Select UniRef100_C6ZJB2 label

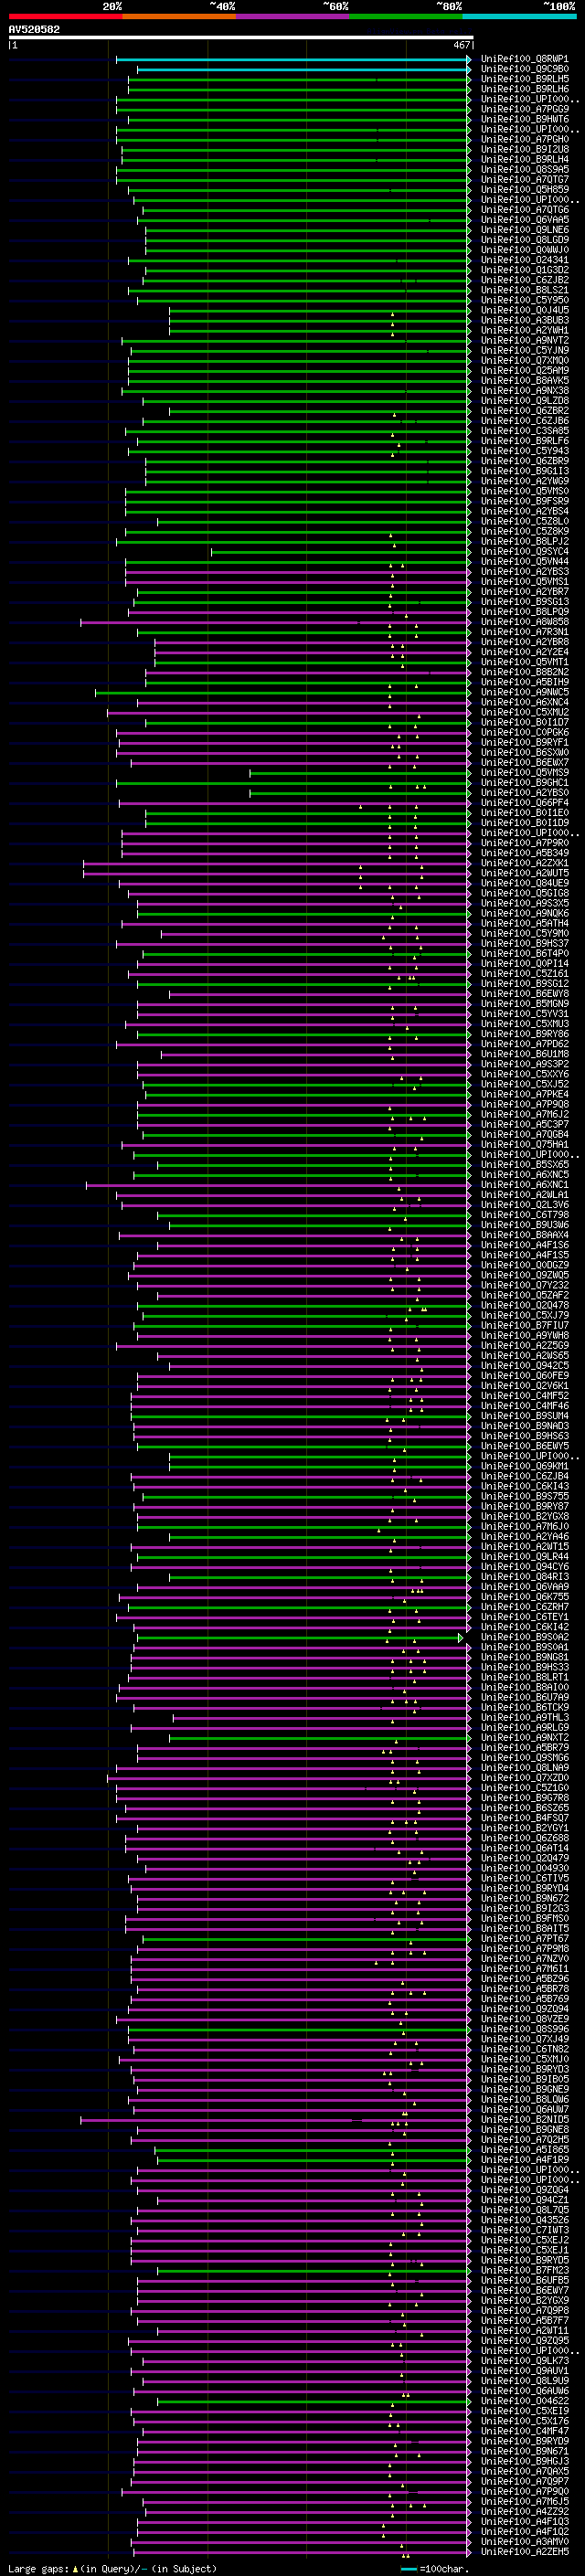524,280
